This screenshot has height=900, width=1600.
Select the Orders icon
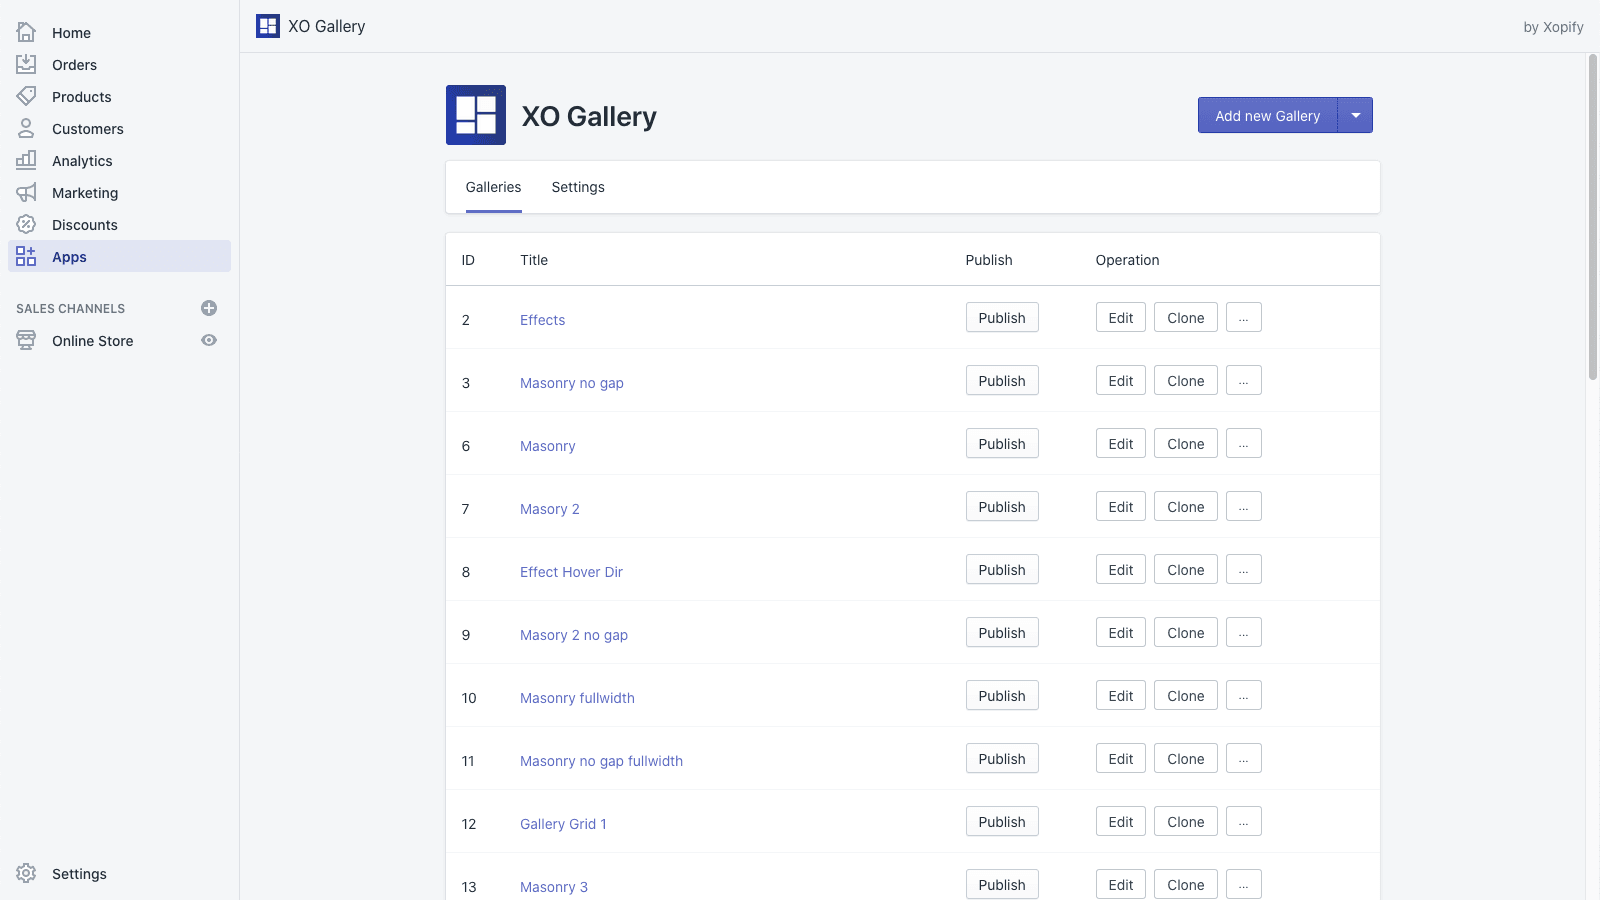[26, 64]
